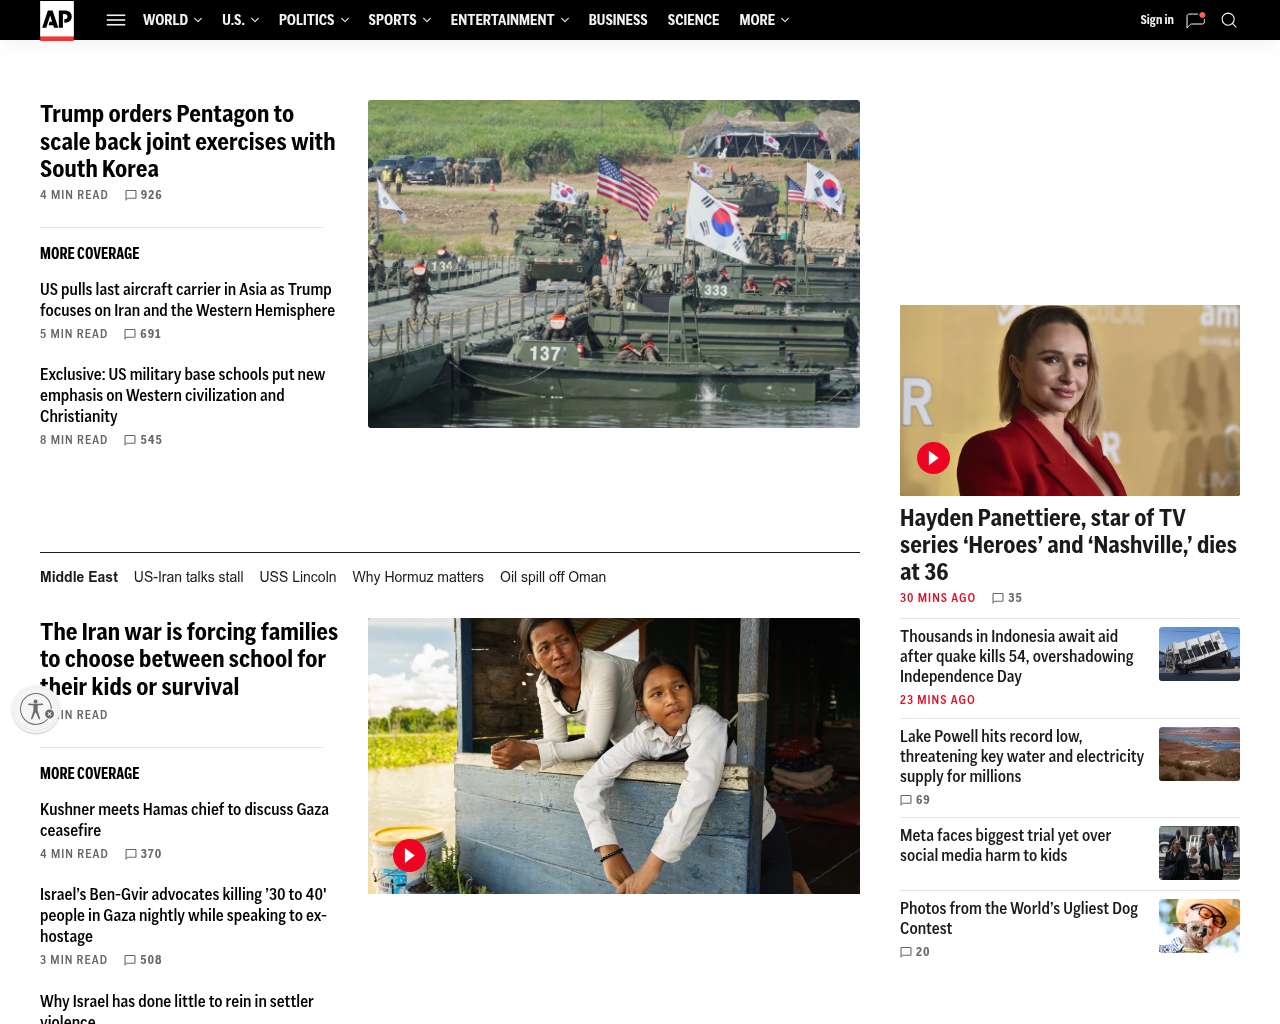The width and height of the screenshot is (1280, 1024).
Task: Select the Why Hormuz matters topic
Action: [x=418, y=577]
